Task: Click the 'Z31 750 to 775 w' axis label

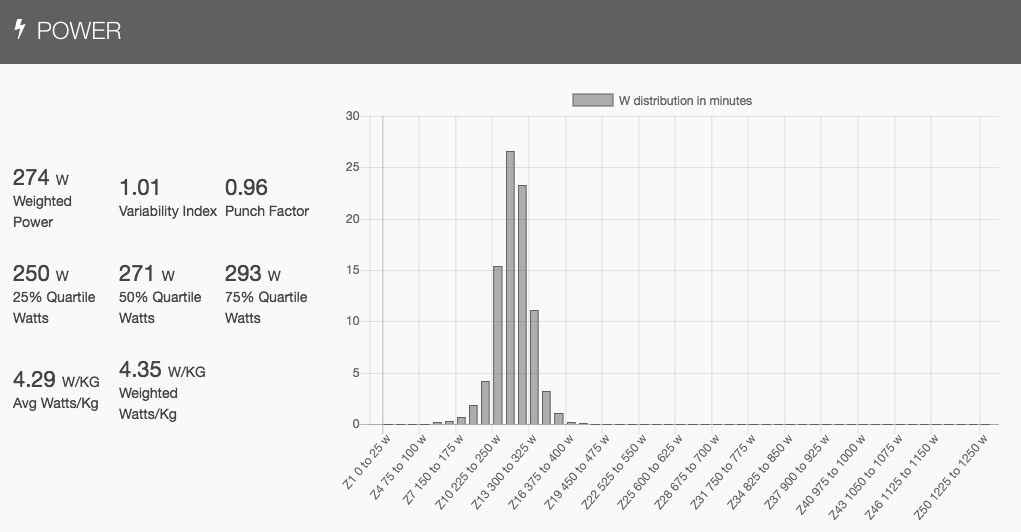Action: click(723, 471)
